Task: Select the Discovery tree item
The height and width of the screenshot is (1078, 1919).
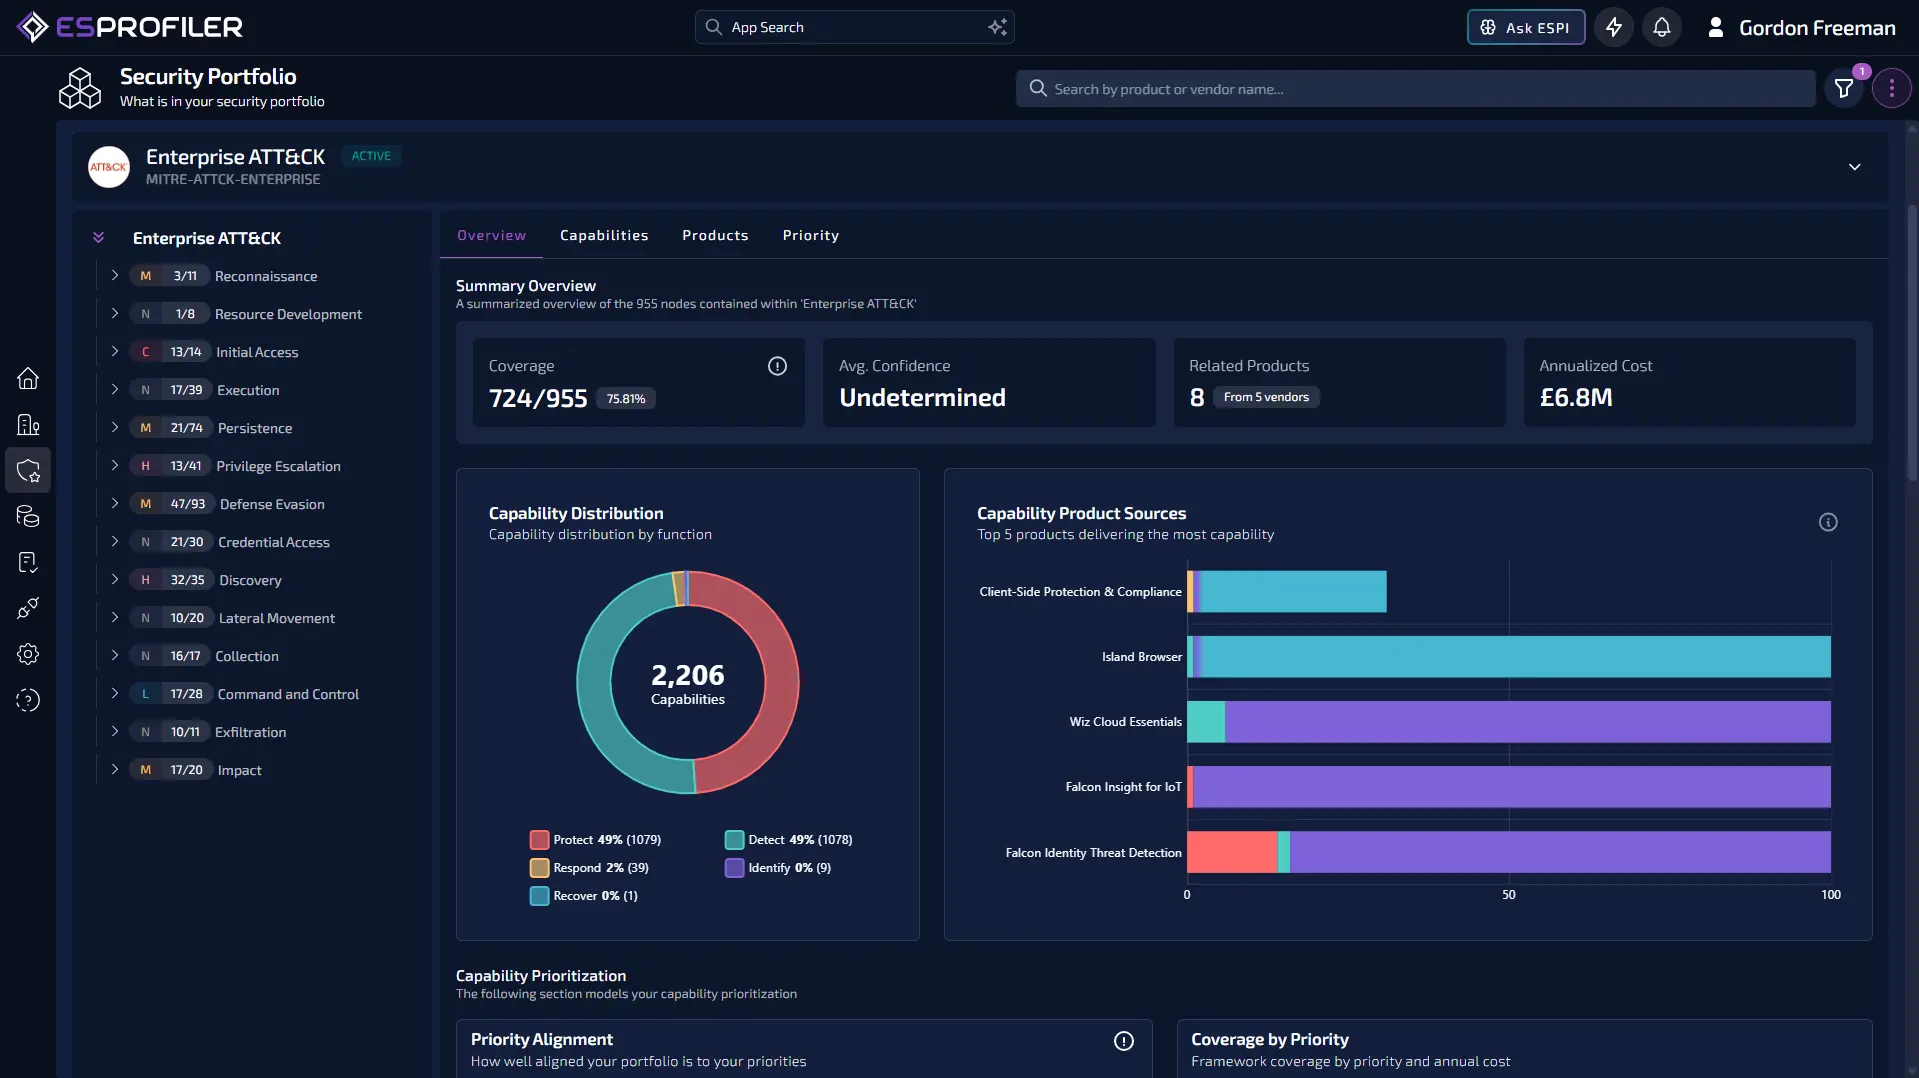Action: [250, 579]
